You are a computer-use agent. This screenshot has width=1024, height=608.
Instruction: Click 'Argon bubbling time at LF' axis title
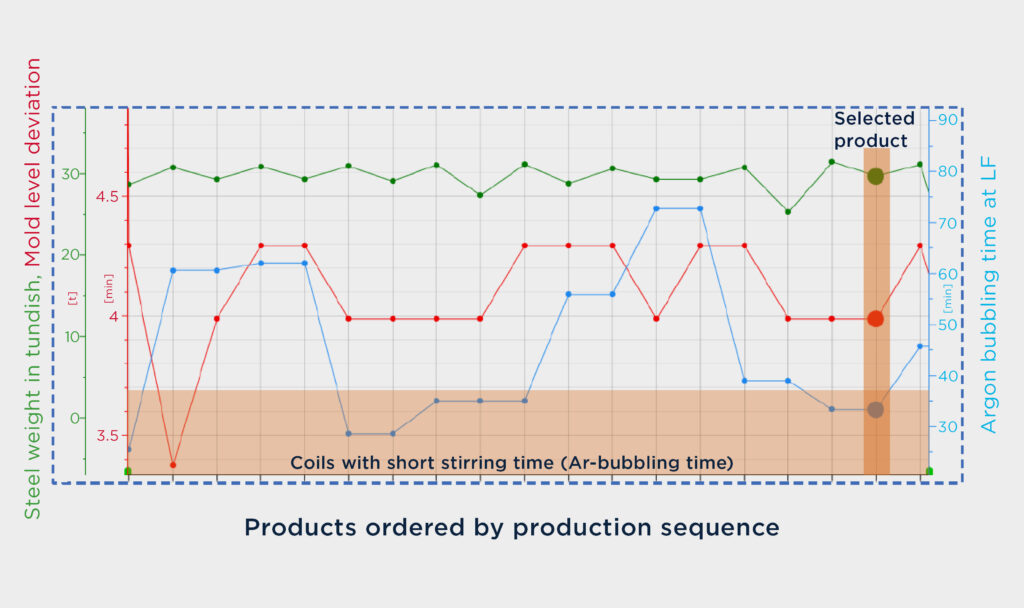[989, 295]
